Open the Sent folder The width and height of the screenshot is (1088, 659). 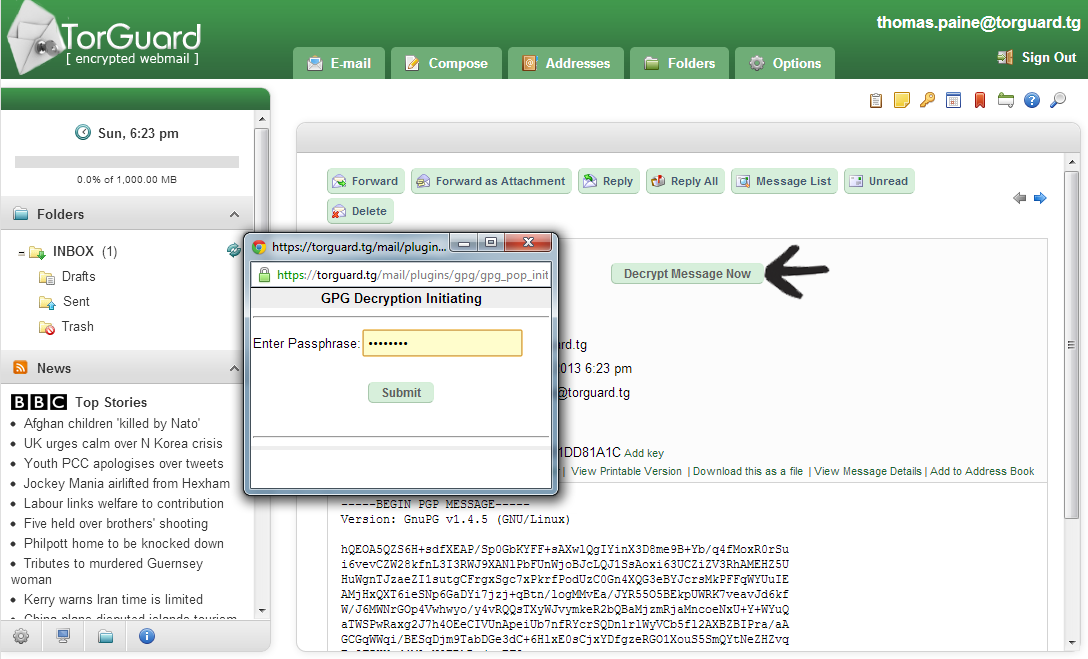(76, 301)
